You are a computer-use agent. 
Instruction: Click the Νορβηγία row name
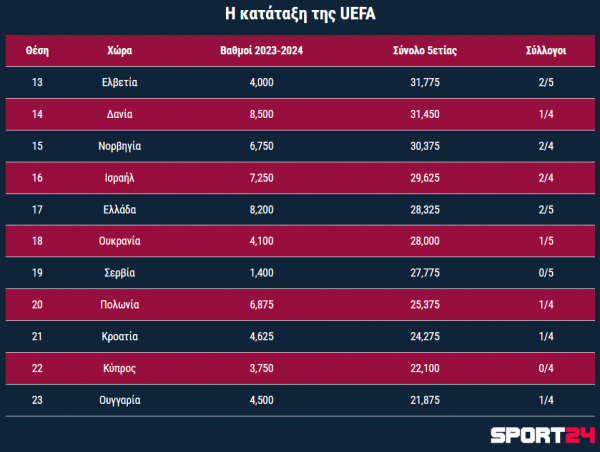[x=119, y=146]
